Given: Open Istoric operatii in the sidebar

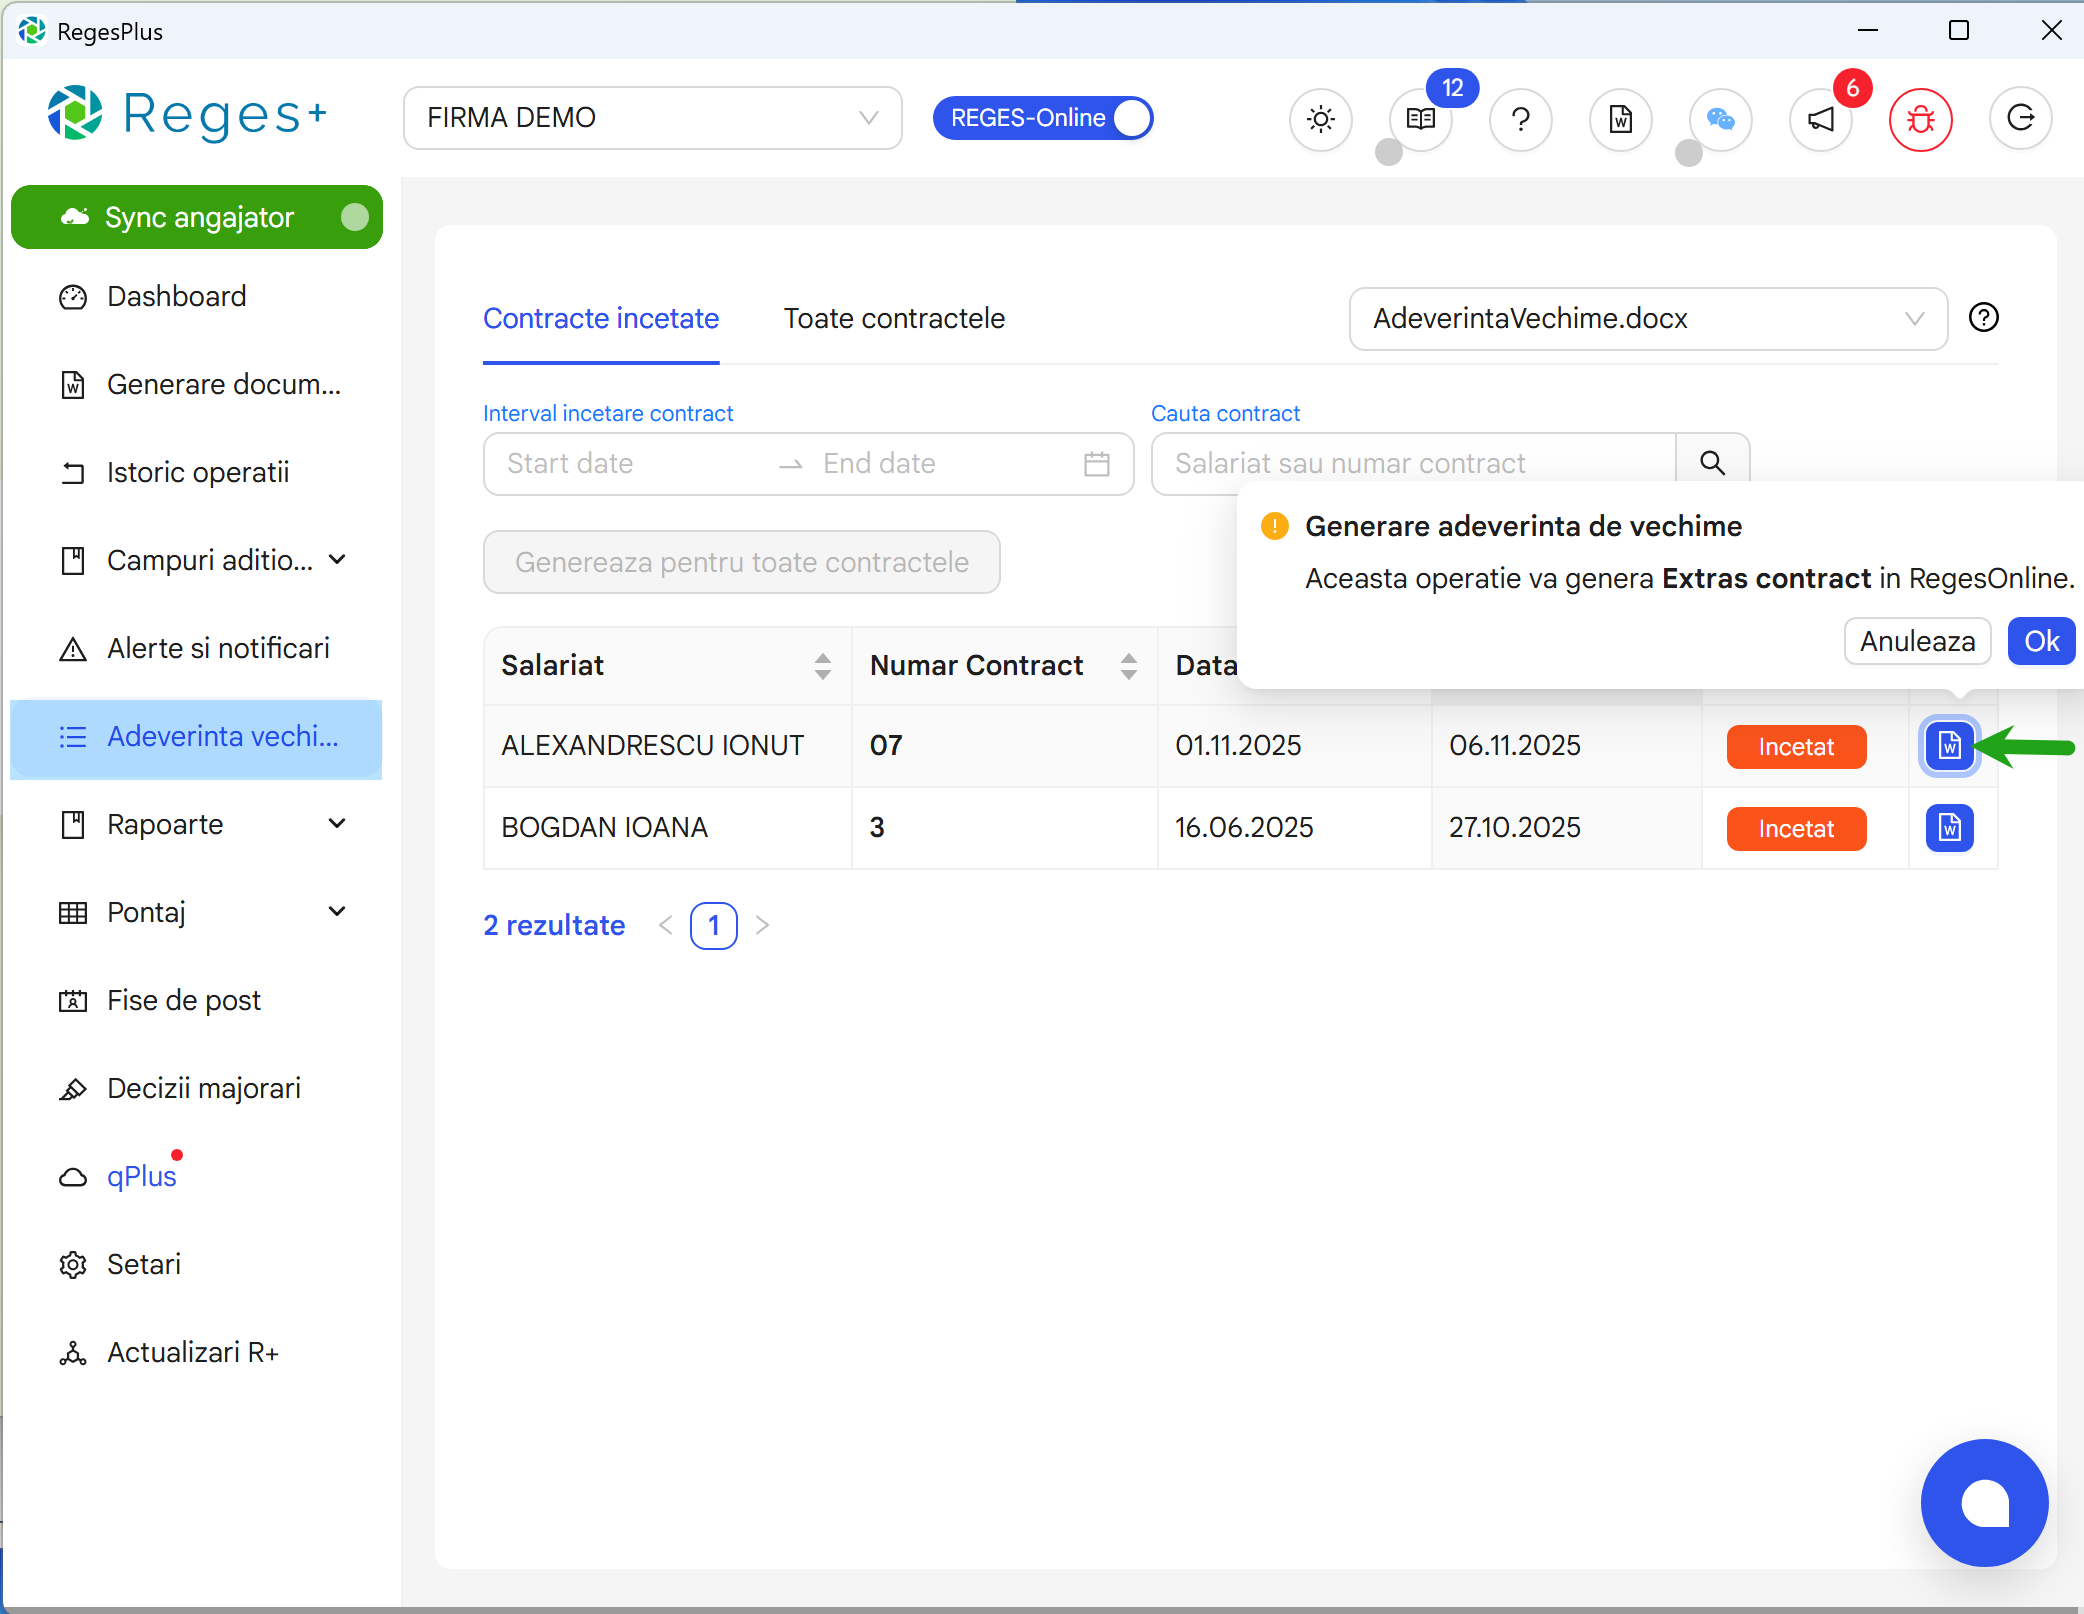Looking at the screenshot, I should point(198,471).
